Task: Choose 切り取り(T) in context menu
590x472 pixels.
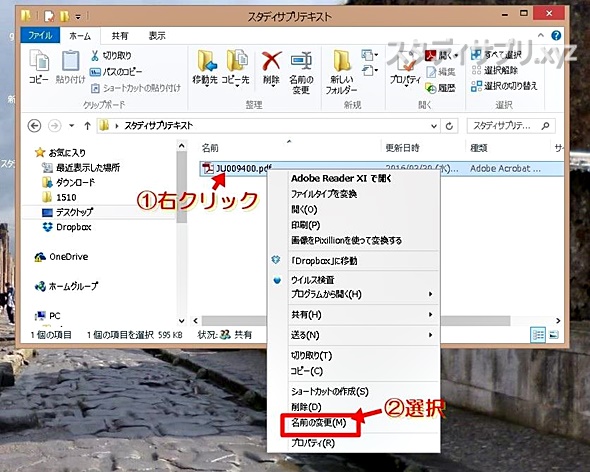Action: (x=311, y=355)
